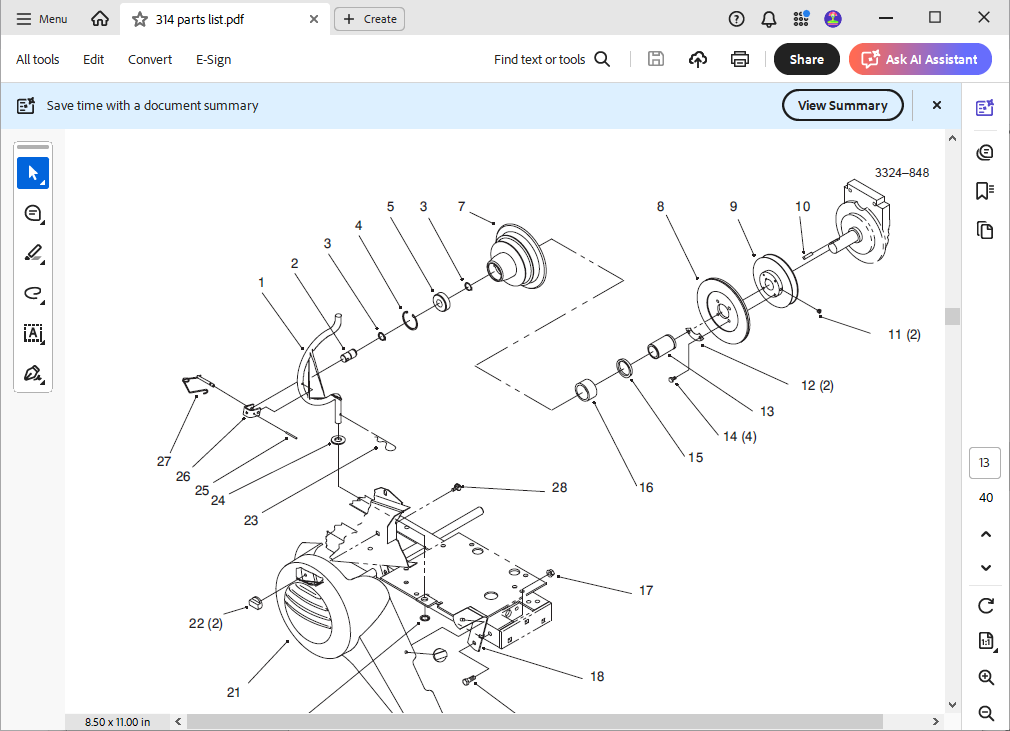
Task: Open the Bookmarks panel icon
Action: point(985,191)
